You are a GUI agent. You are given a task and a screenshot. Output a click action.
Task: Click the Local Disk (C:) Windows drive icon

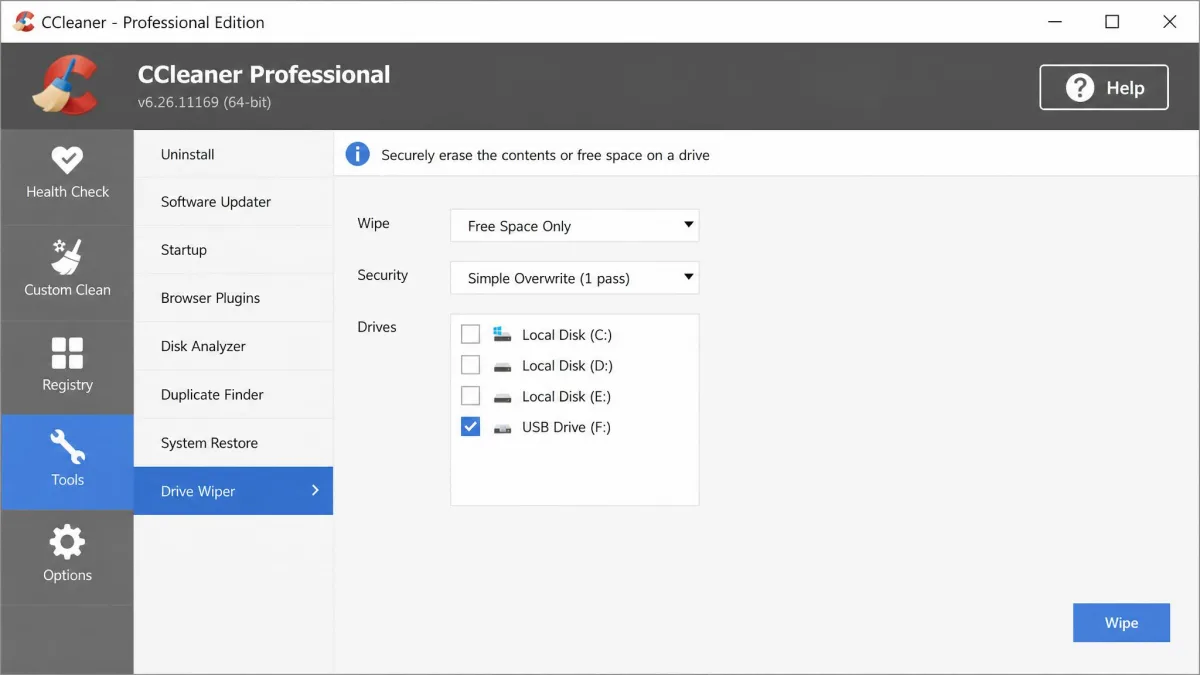pos(502,334)
